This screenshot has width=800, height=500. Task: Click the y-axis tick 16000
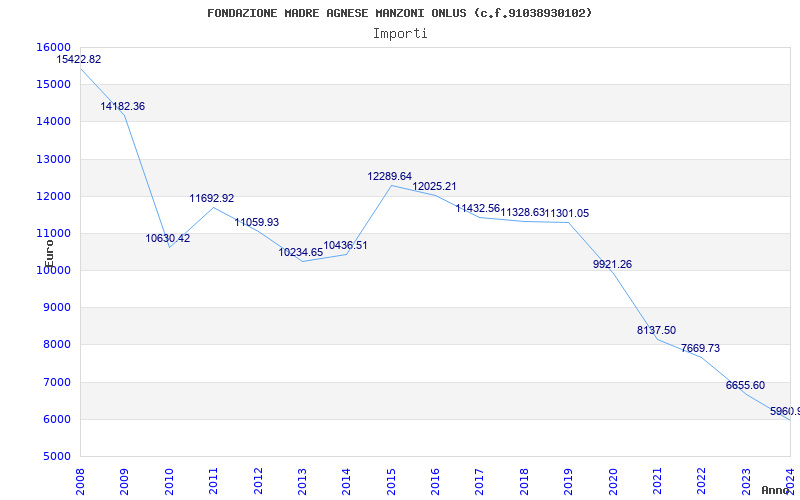point(53,47)
